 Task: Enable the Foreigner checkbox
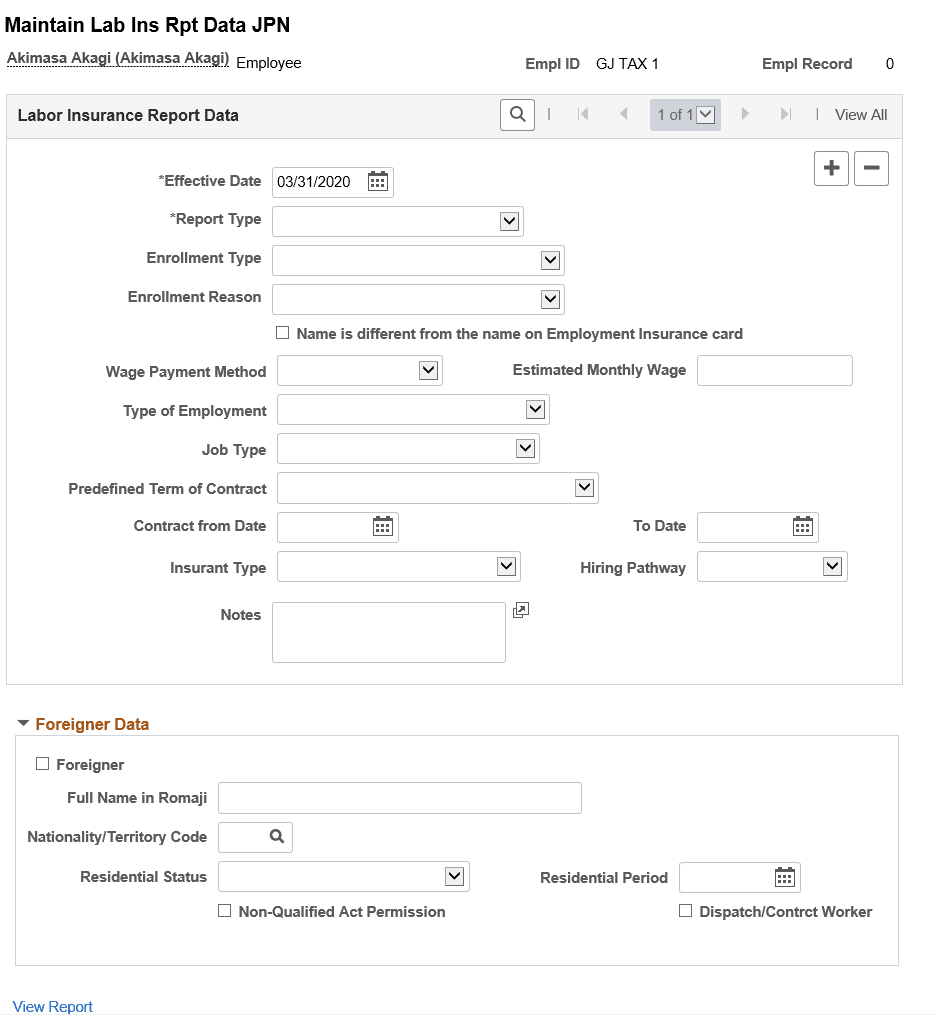click(x=42, y=764)
